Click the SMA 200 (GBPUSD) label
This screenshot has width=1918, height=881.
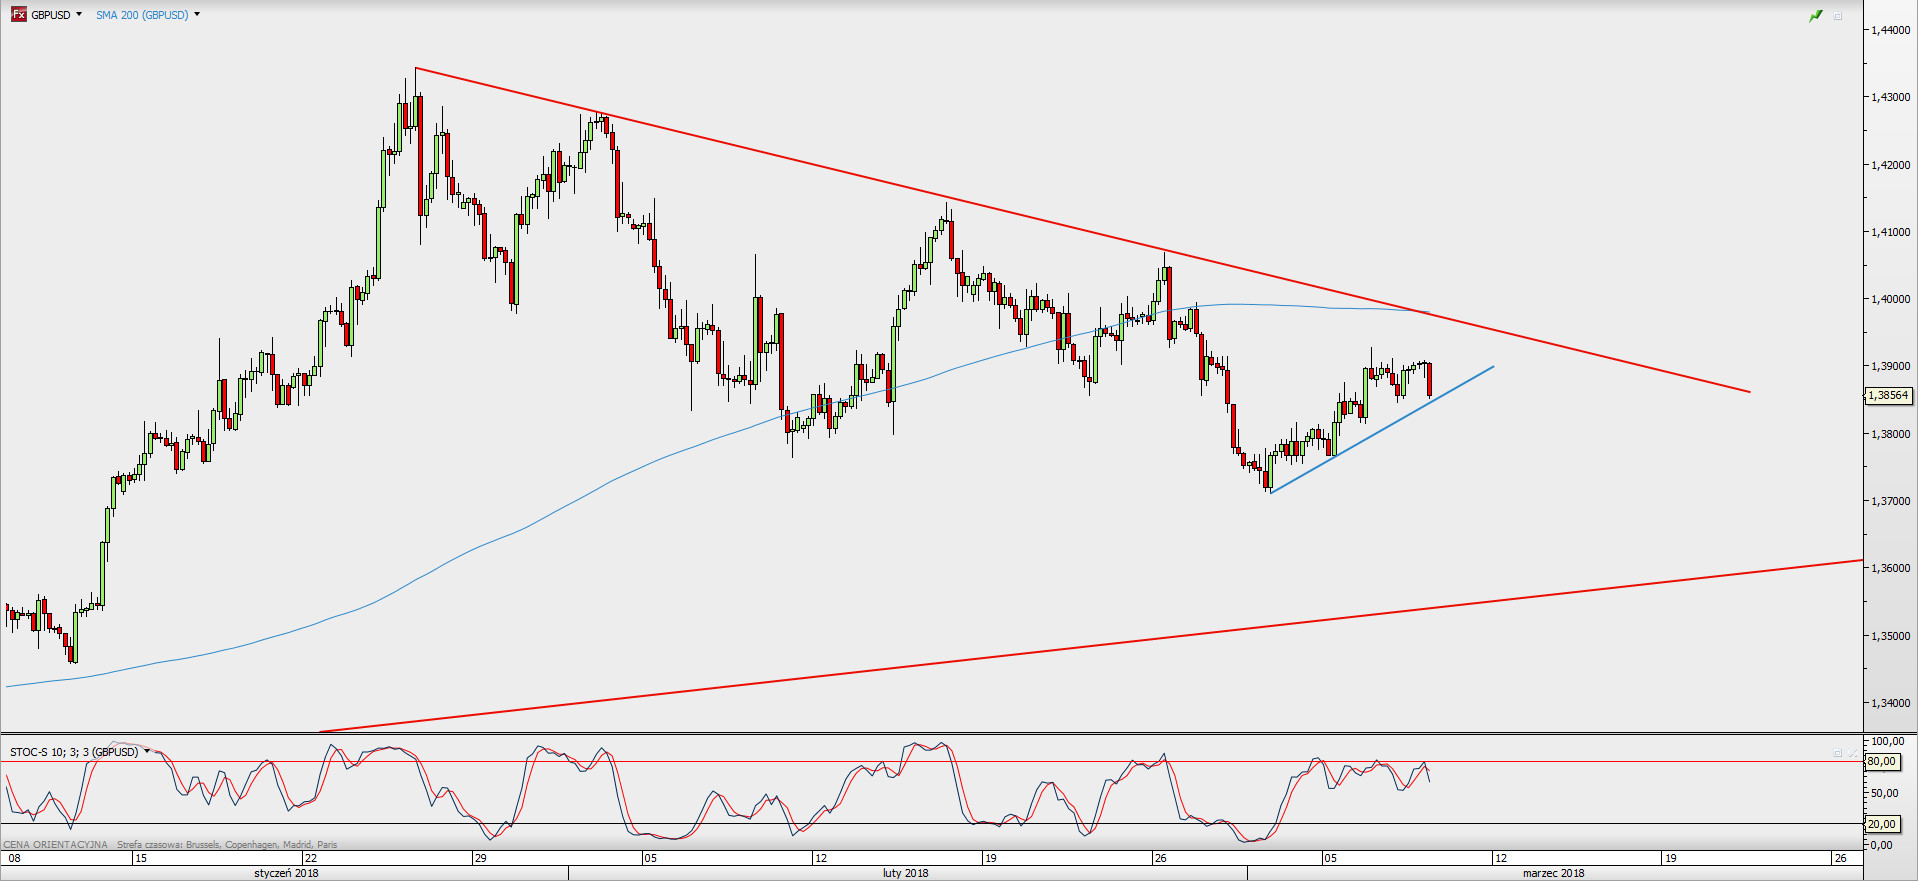point(142,15)
